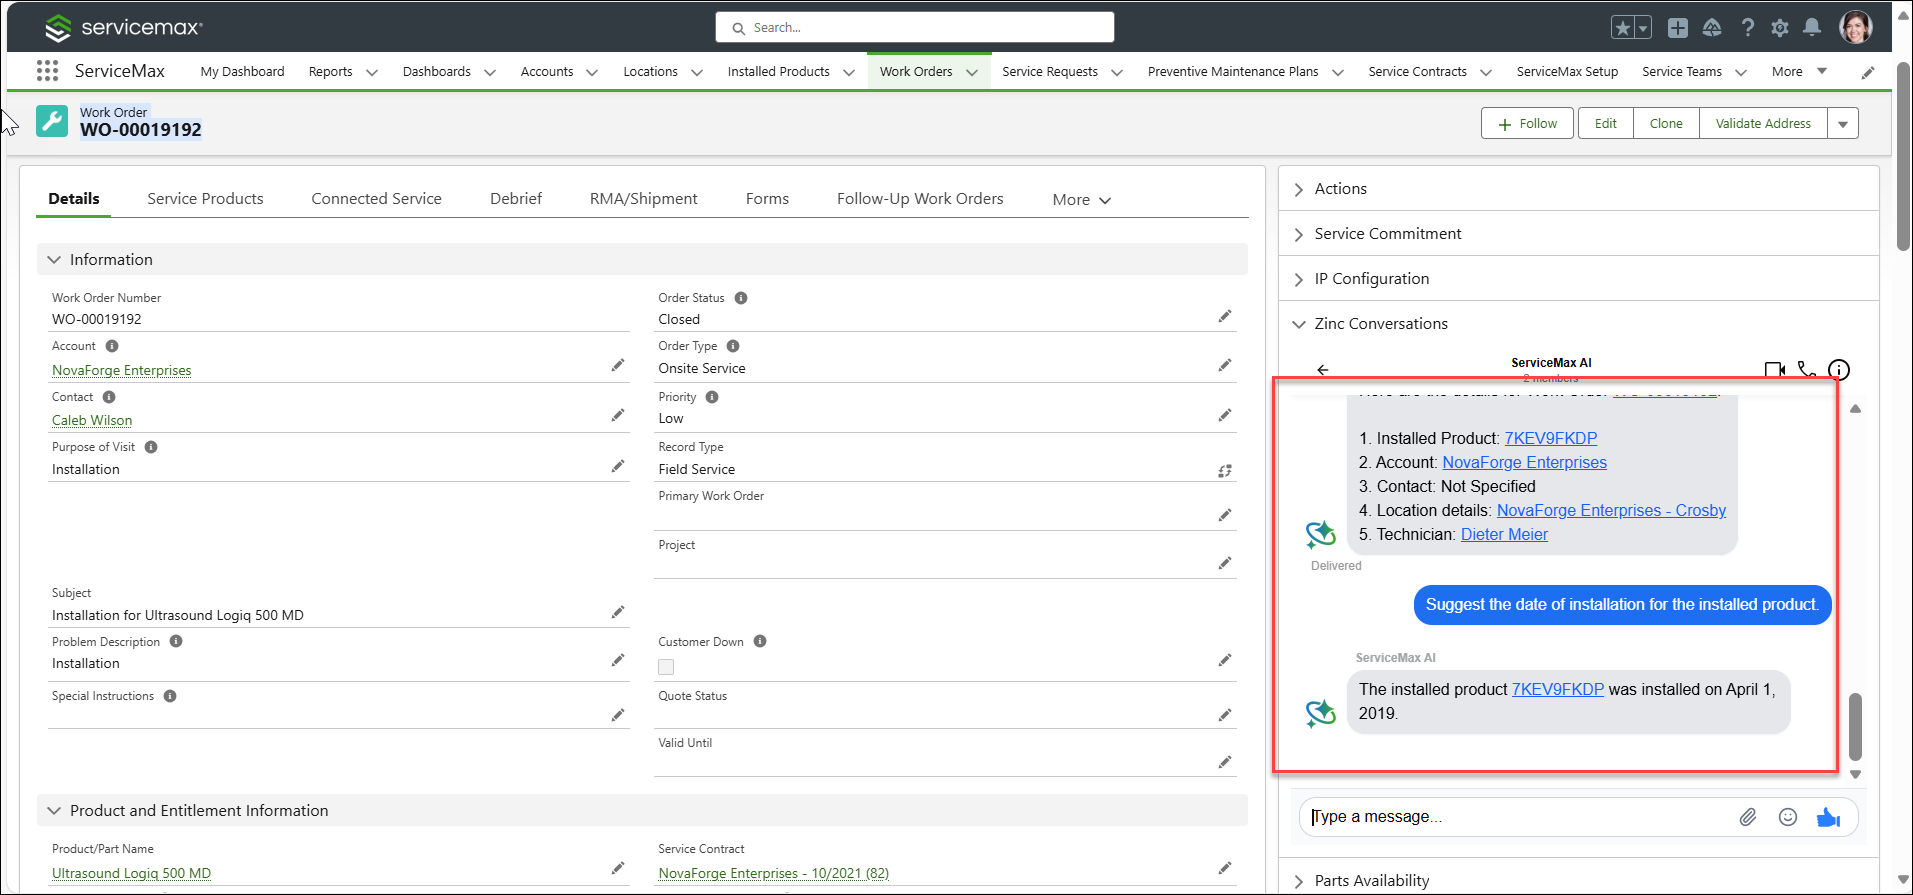
Task: Switch to the Service Products tab
Action: pos(205,199)
